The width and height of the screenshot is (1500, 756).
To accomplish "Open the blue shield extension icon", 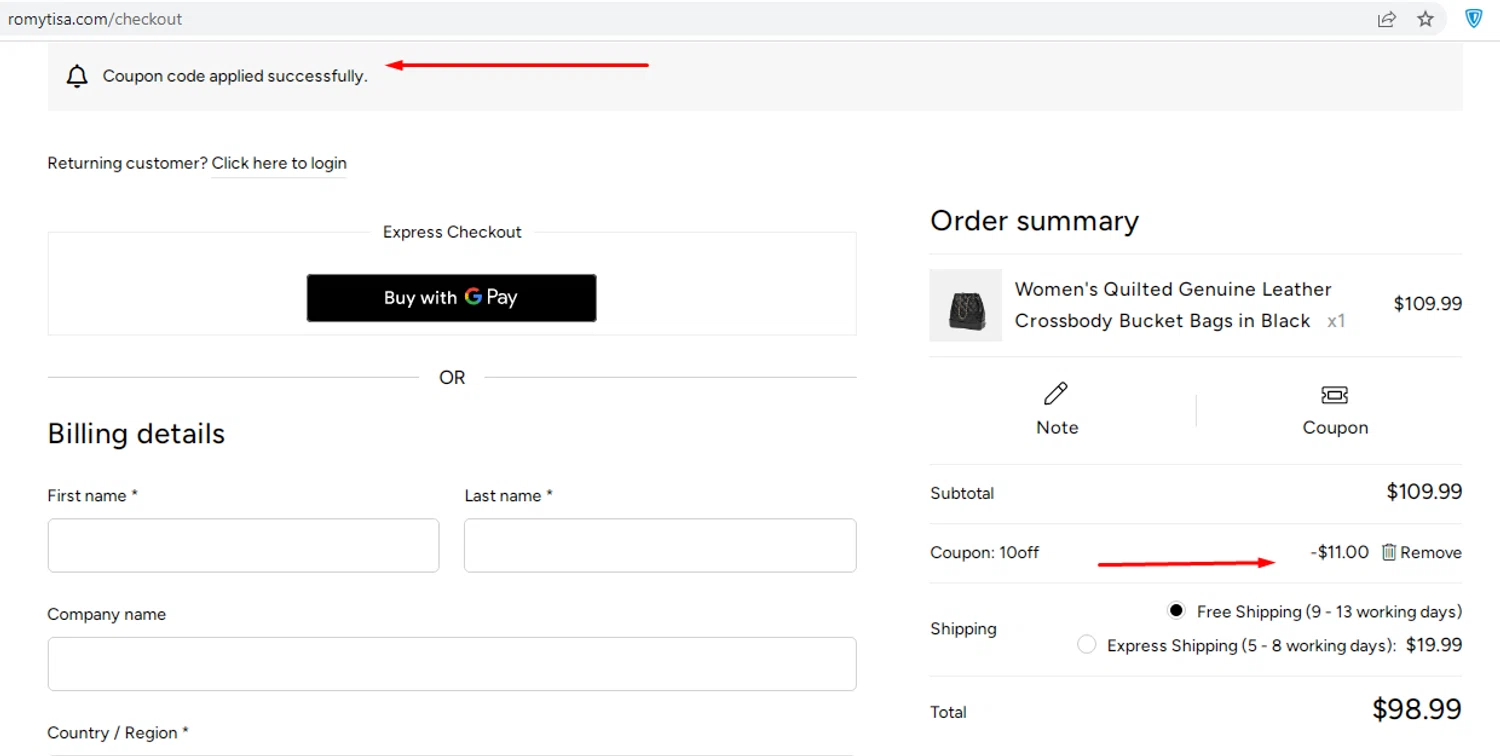I will coord(1474,19).
